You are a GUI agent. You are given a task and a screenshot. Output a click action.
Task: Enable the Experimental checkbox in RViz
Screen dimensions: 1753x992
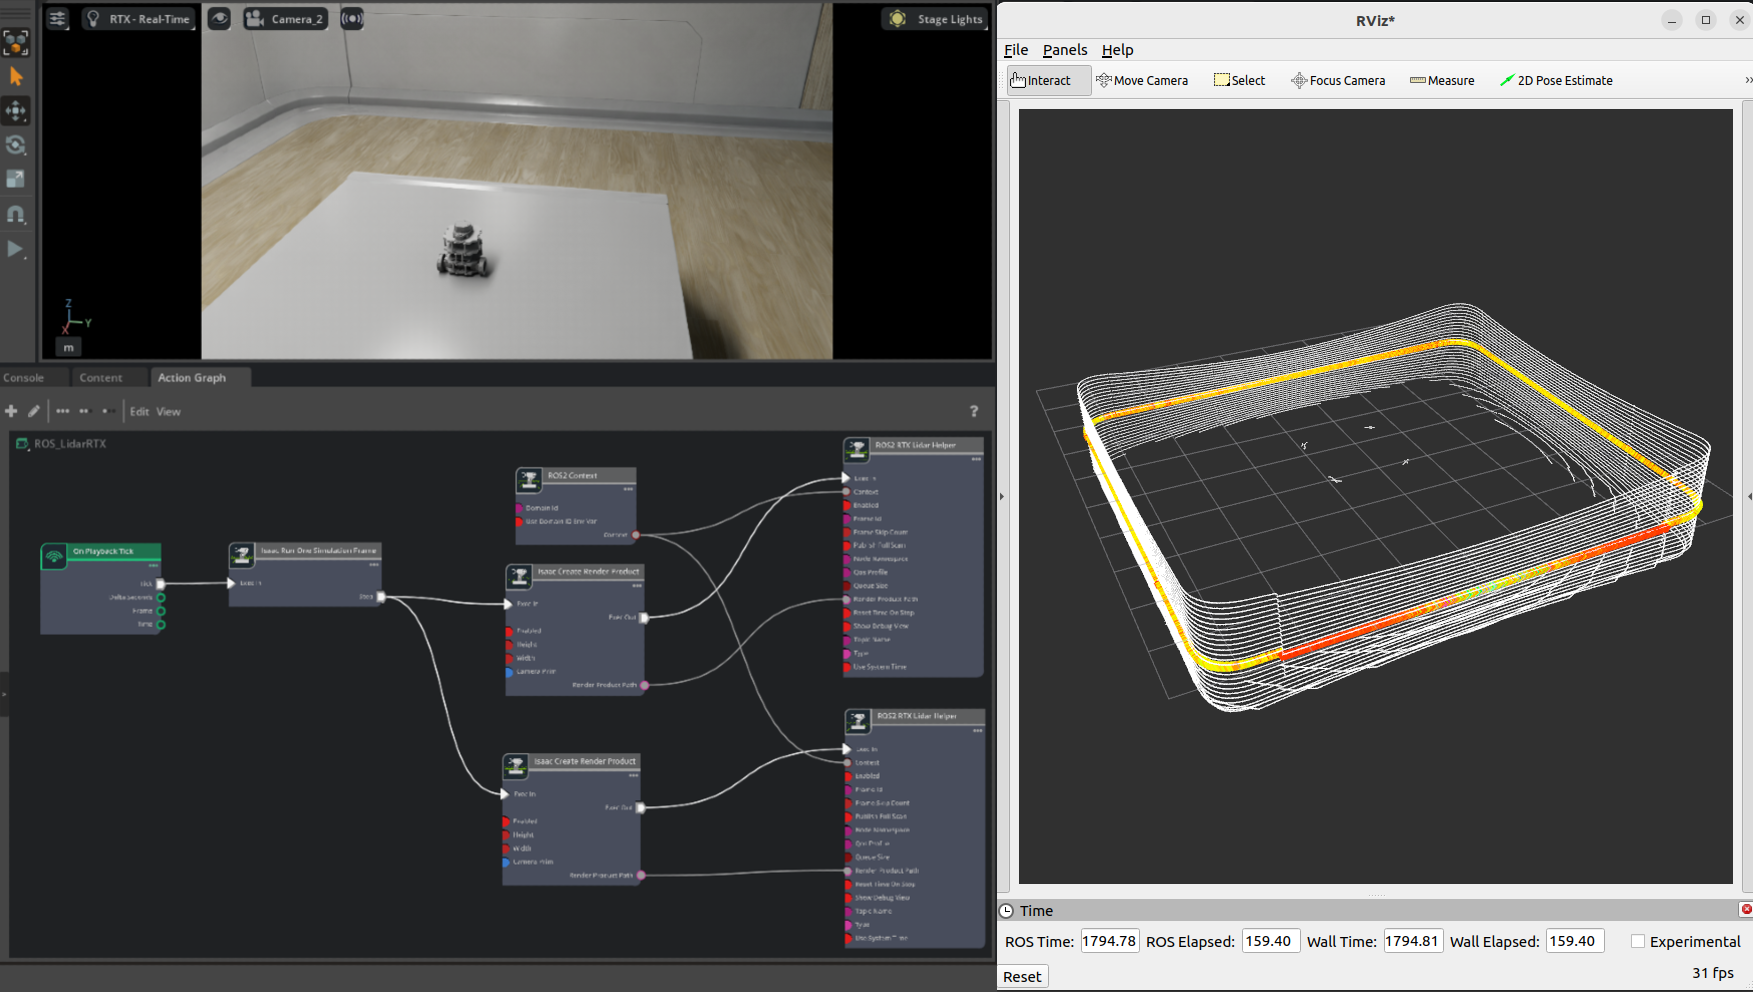pyautogui.click(x=1637, y=941)
